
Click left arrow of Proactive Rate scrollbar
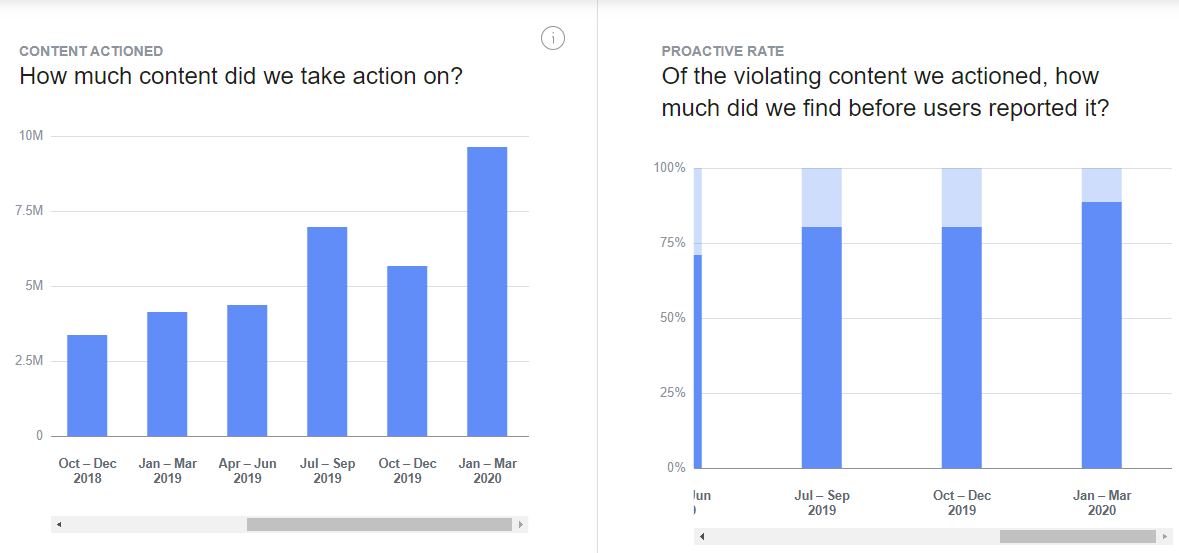[x=701, y=537]
